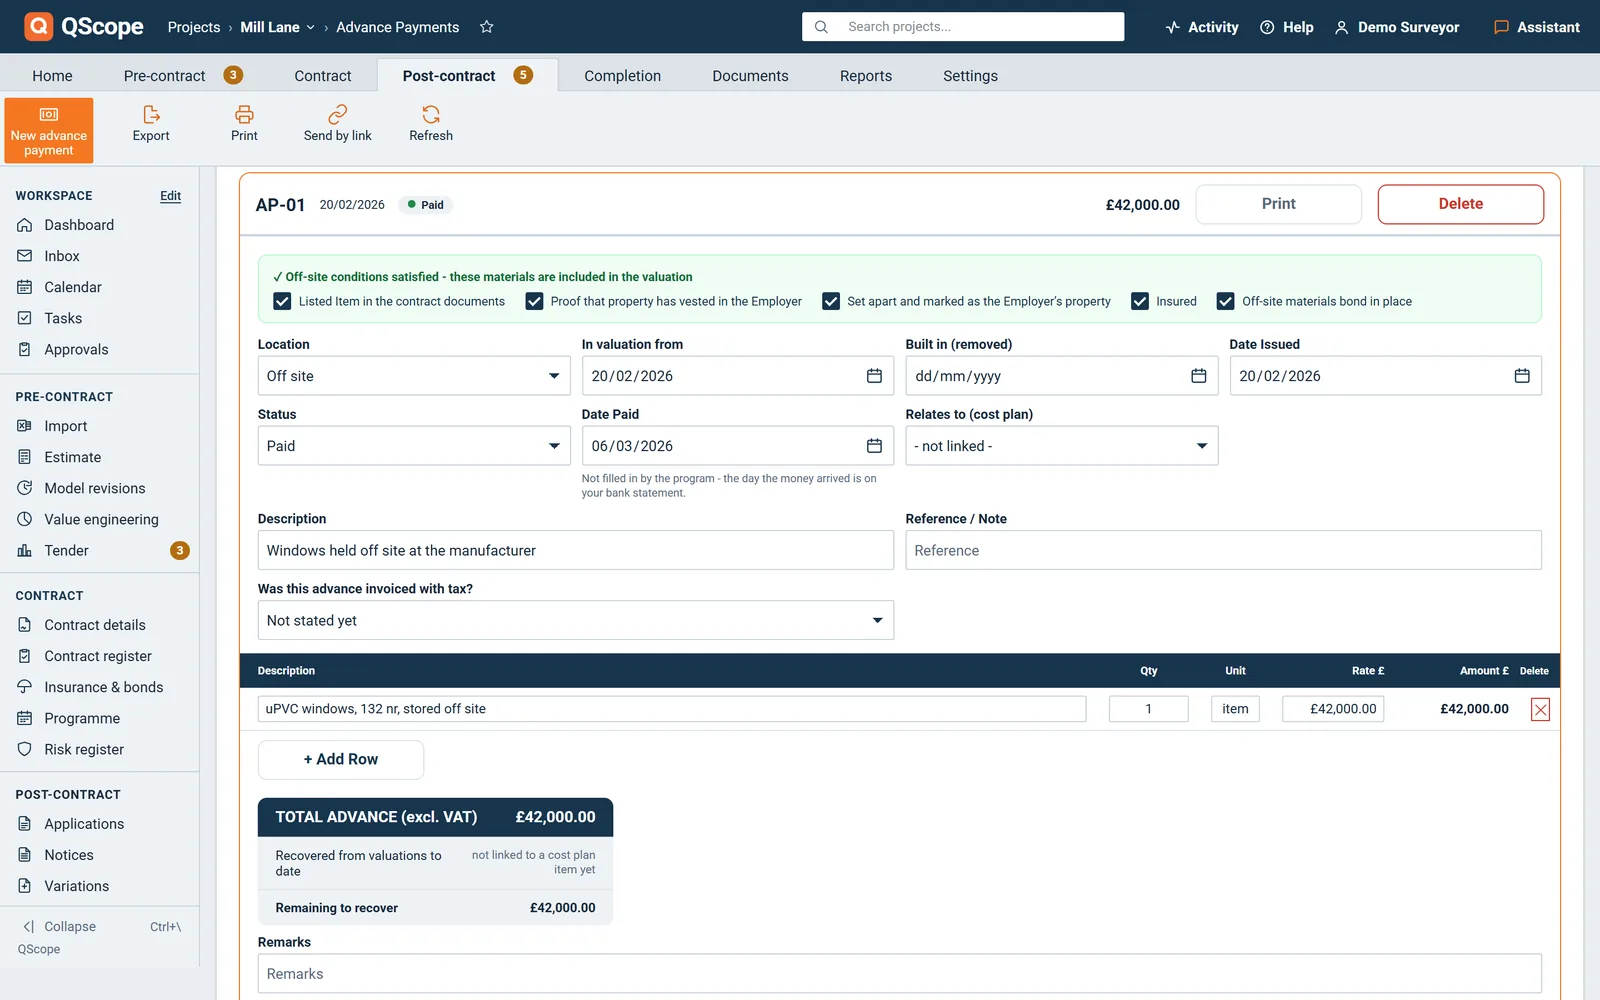The height and width of the screenshot is (1000, 1600).
Task: Click the Print button beside Delete
Action: point(1279,204)
